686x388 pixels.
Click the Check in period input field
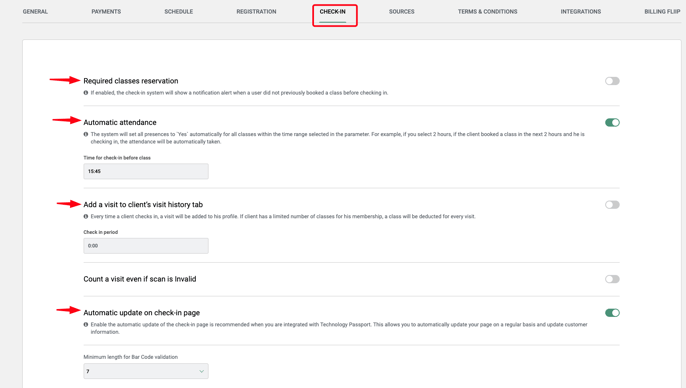[146, 246]
